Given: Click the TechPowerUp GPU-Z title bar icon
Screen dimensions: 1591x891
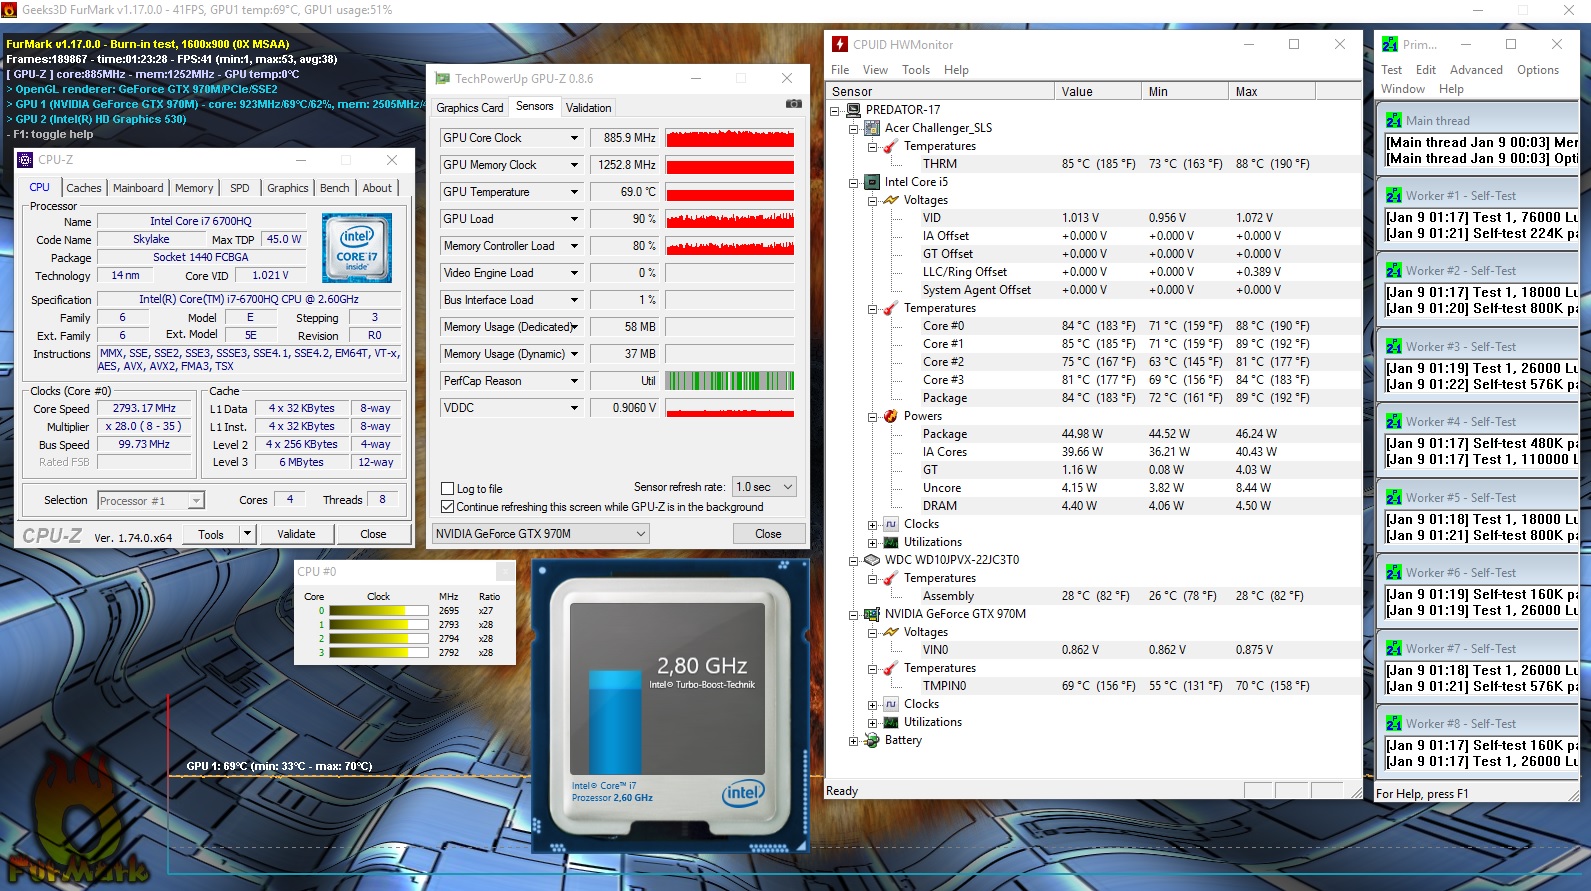Looking at the screenshot, I should coord(443,78).
